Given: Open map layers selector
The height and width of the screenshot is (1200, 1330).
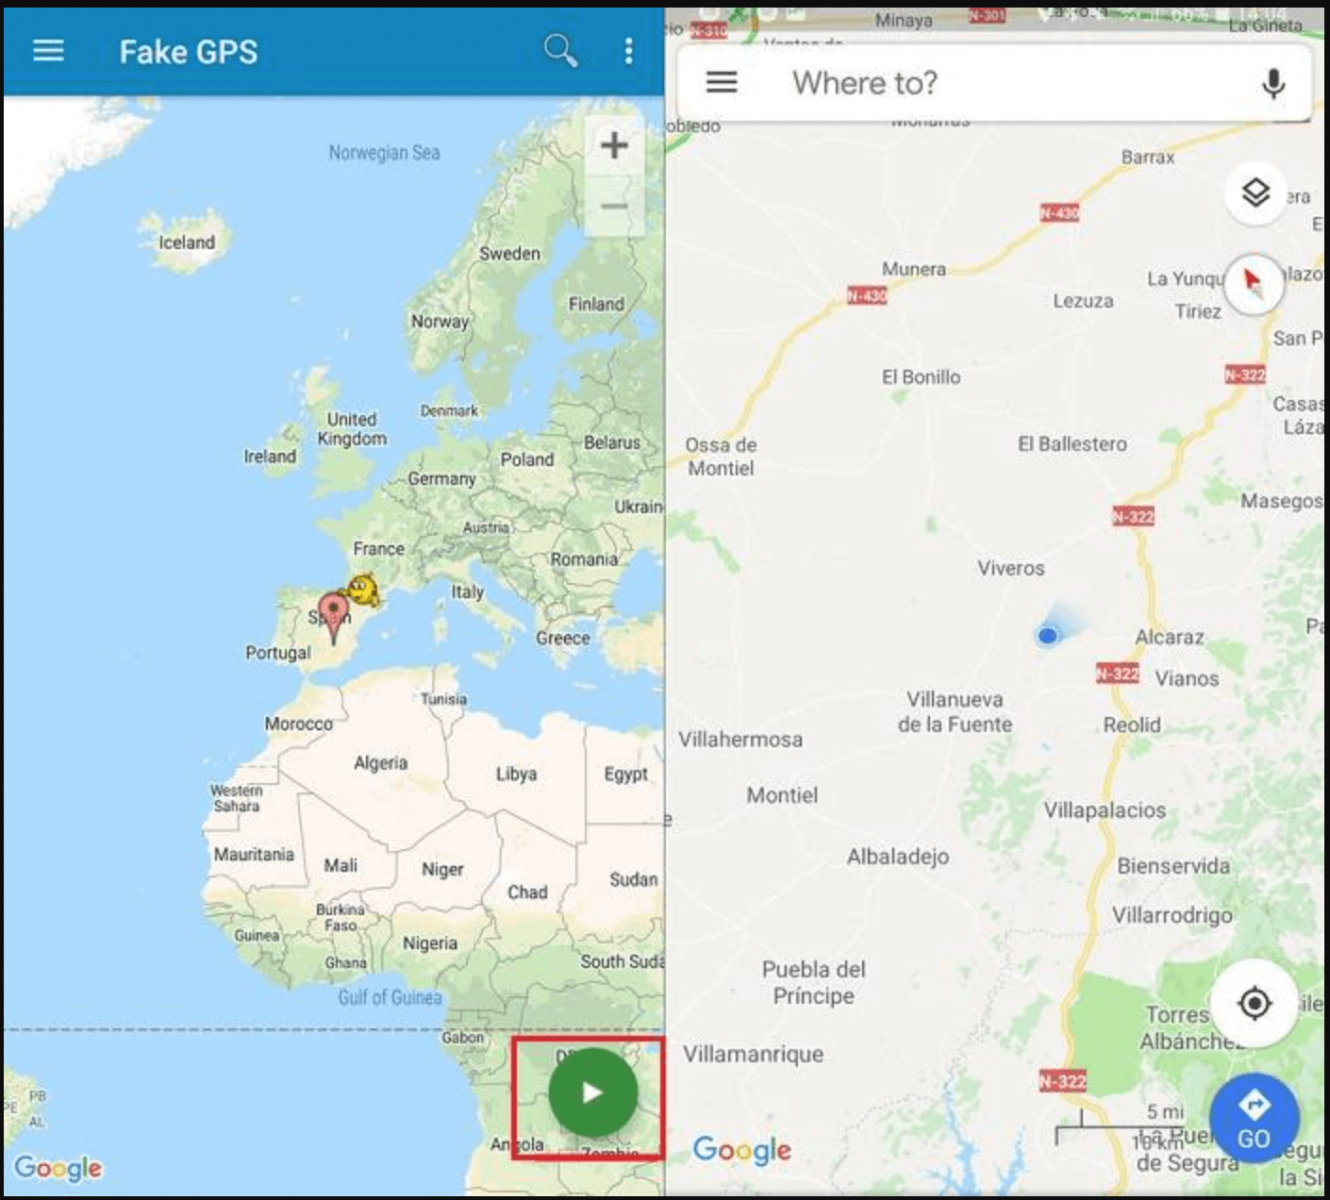Looking at the screenshot, I should (1255, 192).
